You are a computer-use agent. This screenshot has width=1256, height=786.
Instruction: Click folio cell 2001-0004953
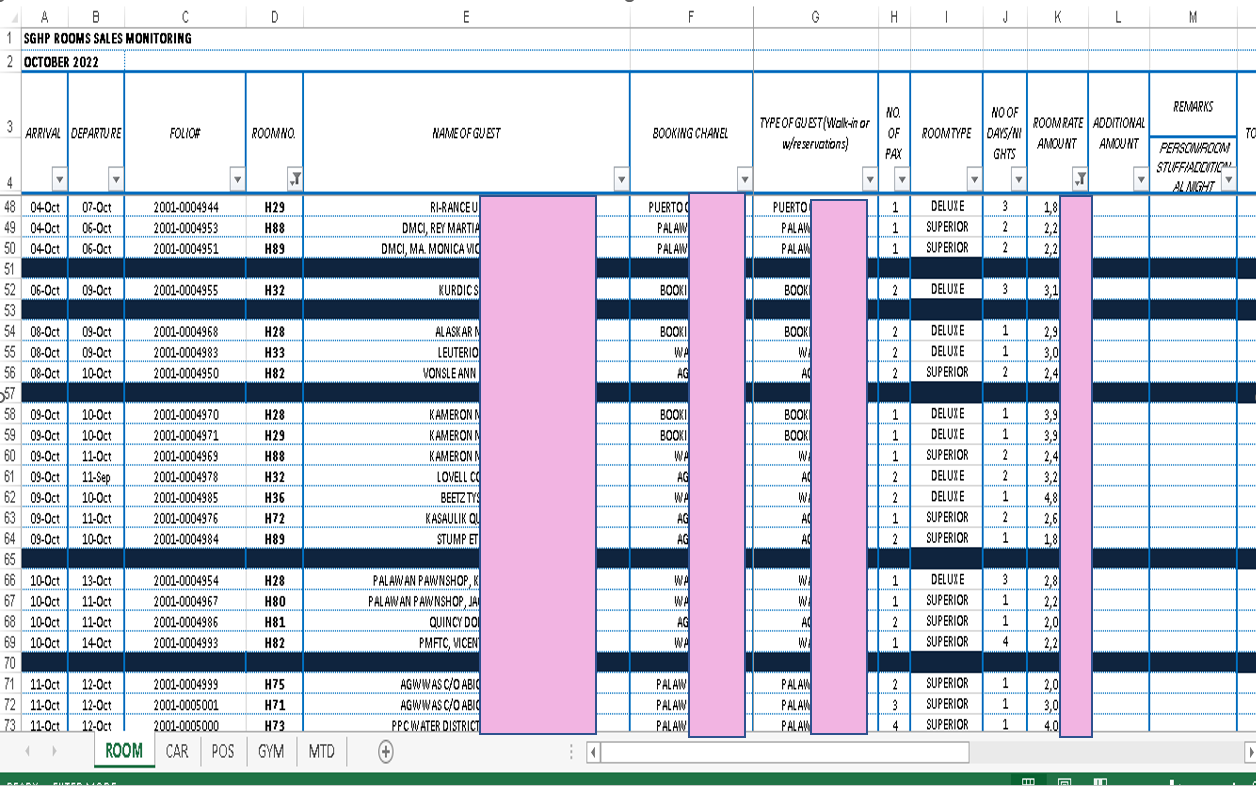(185, 228)
